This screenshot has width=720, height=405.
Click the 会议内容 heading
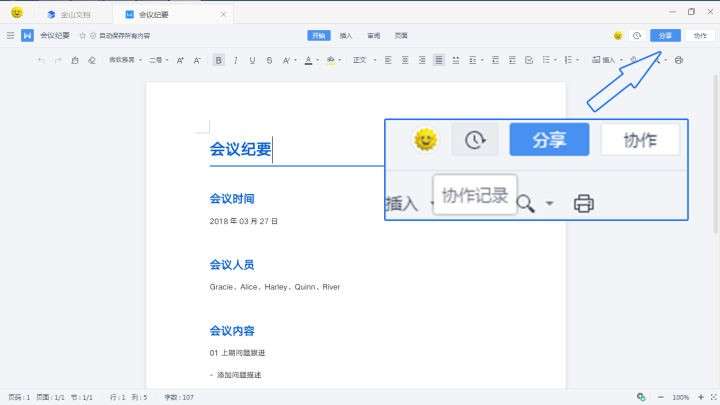pos(232,331)
